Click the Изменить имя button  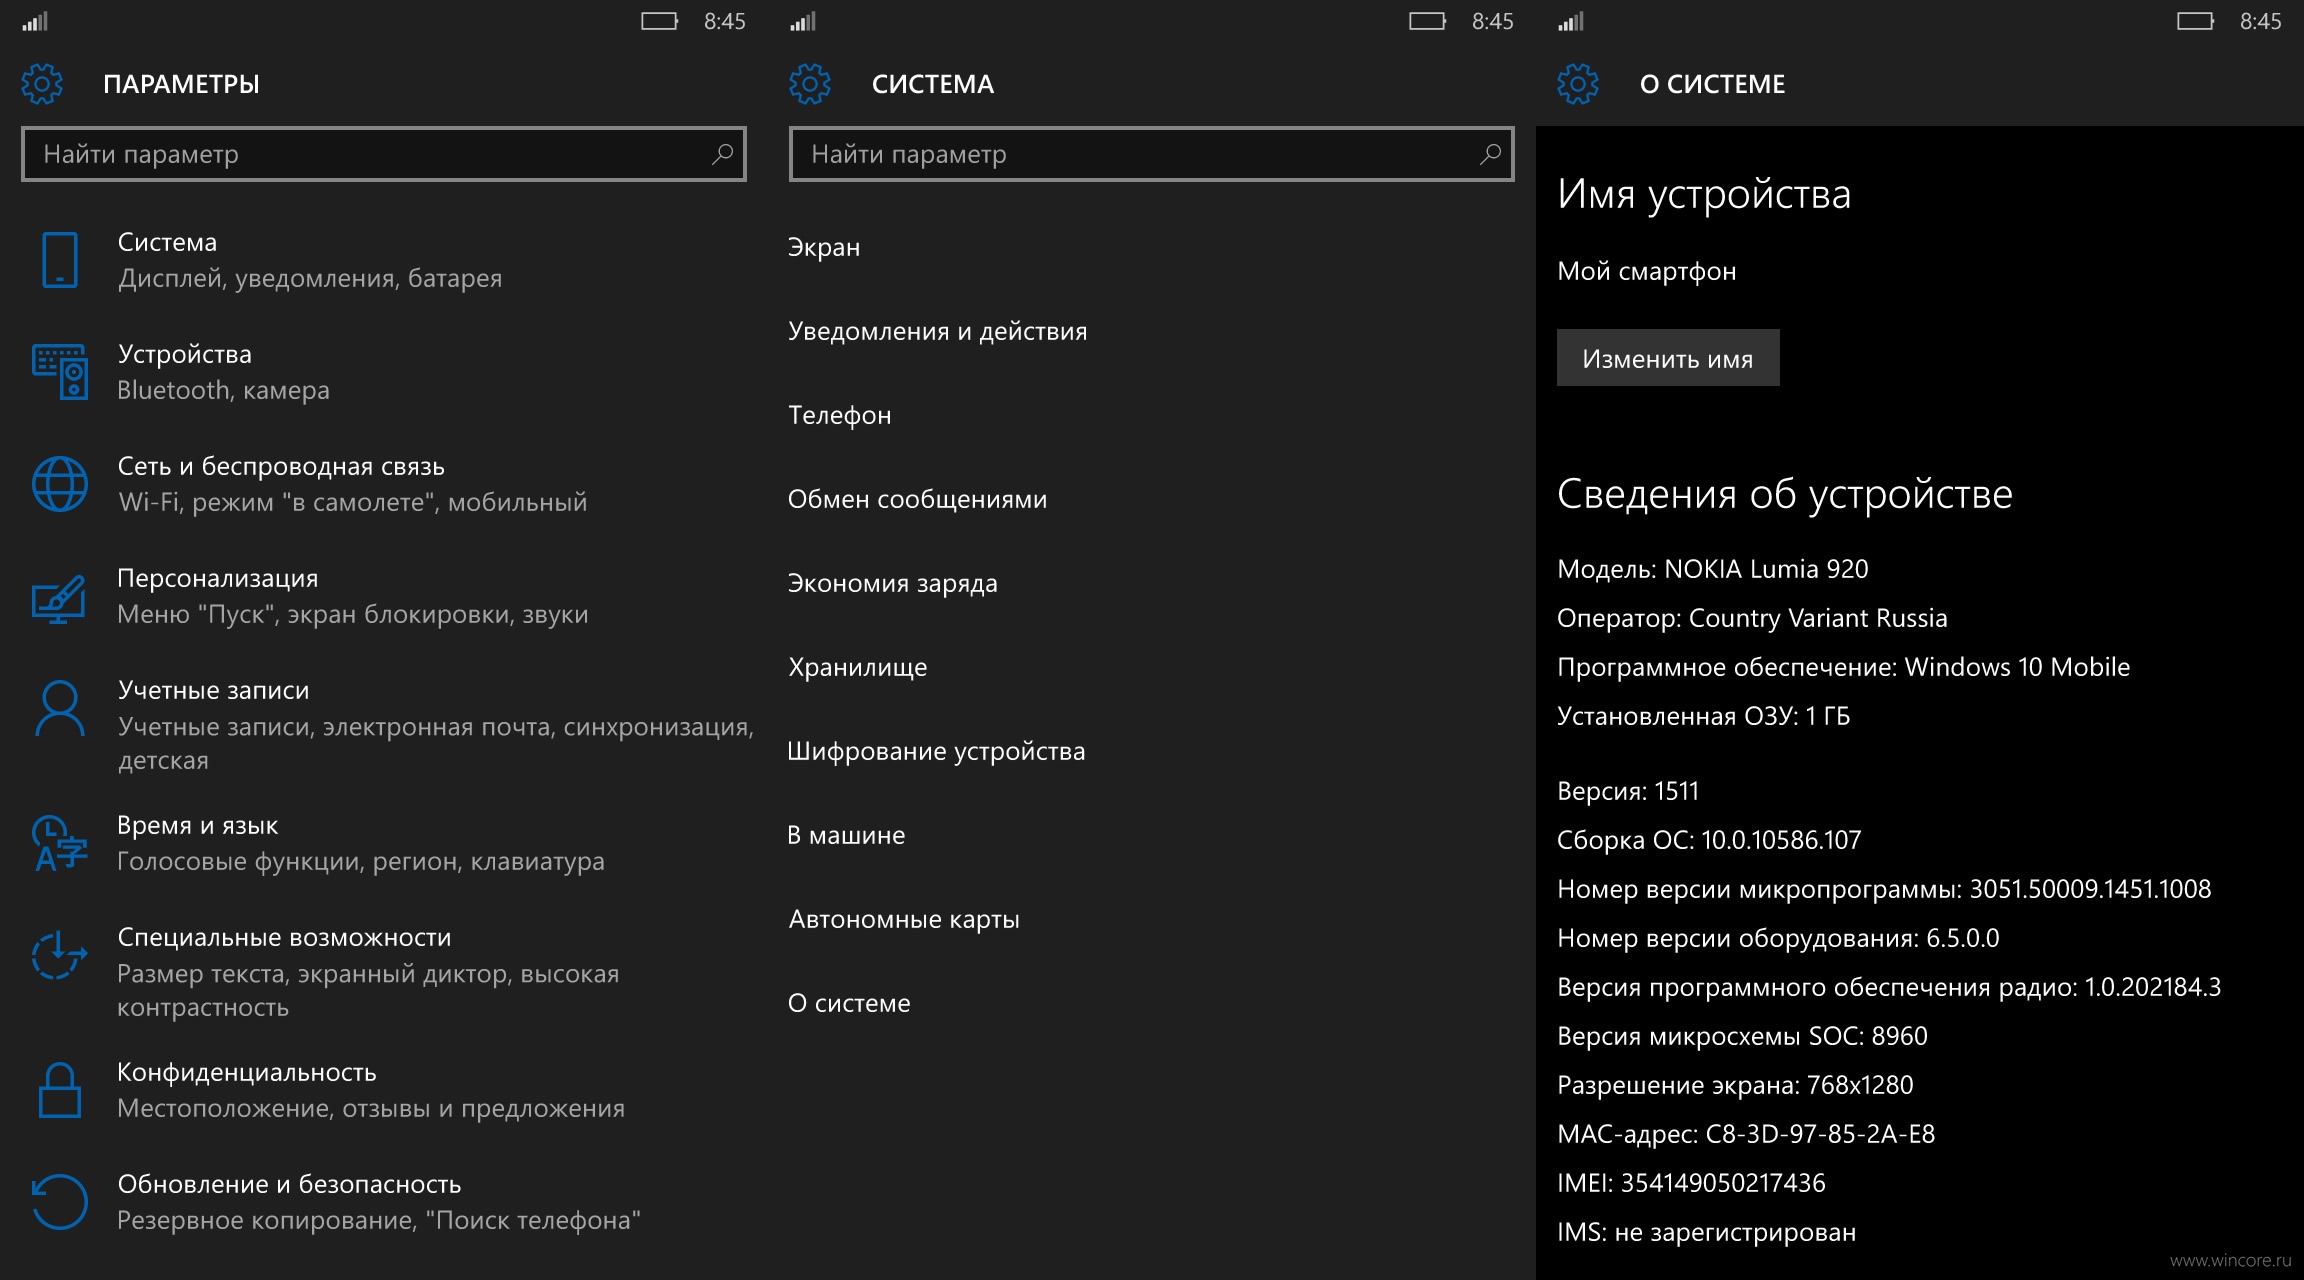coord(1668,358)
